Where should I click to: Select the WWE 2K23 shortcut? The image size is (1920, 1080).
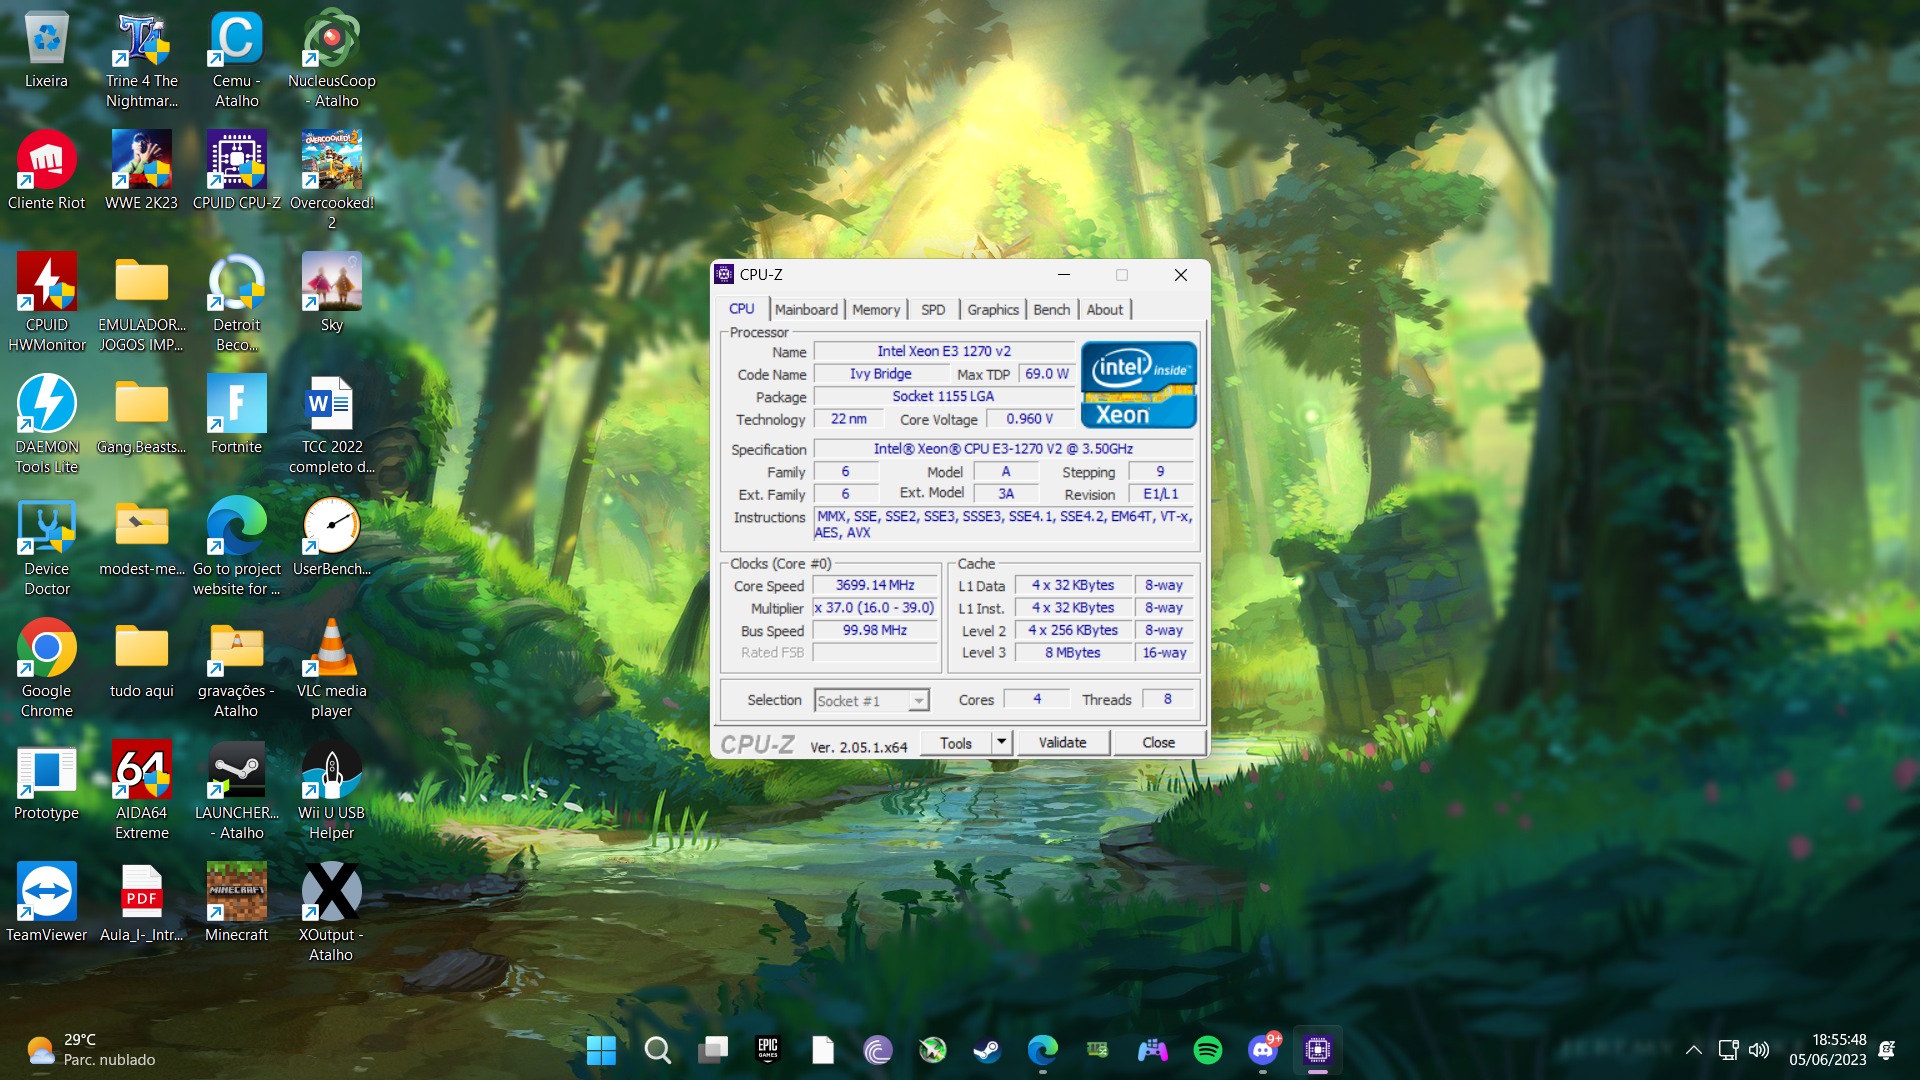pos(142,172)
